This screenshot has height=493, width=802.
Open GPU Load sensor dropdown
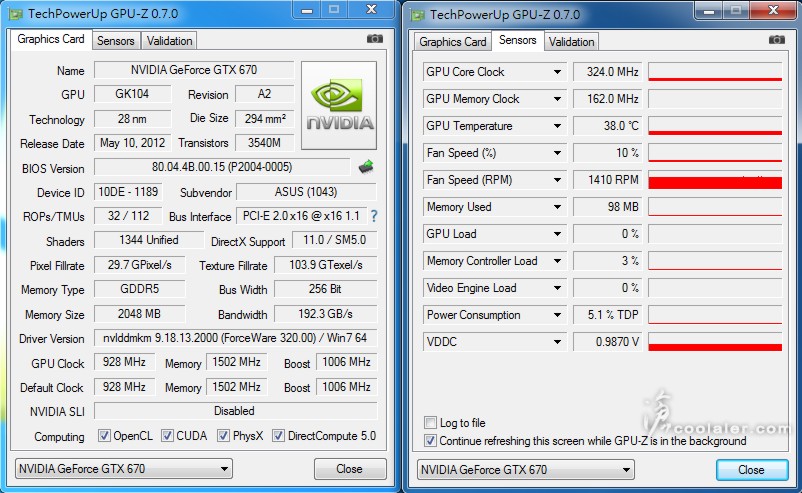click(557, 234)
